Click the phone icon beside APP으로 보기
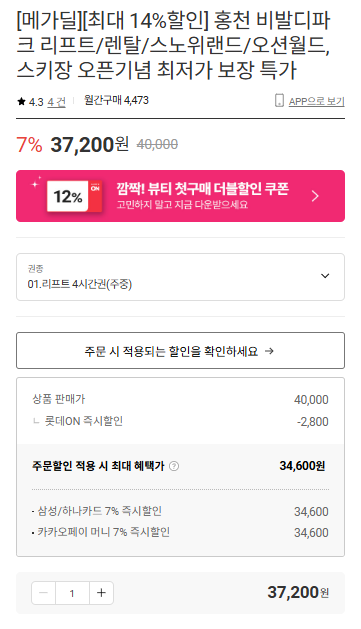Screen dimensions: 361x629 pos(279,101)
